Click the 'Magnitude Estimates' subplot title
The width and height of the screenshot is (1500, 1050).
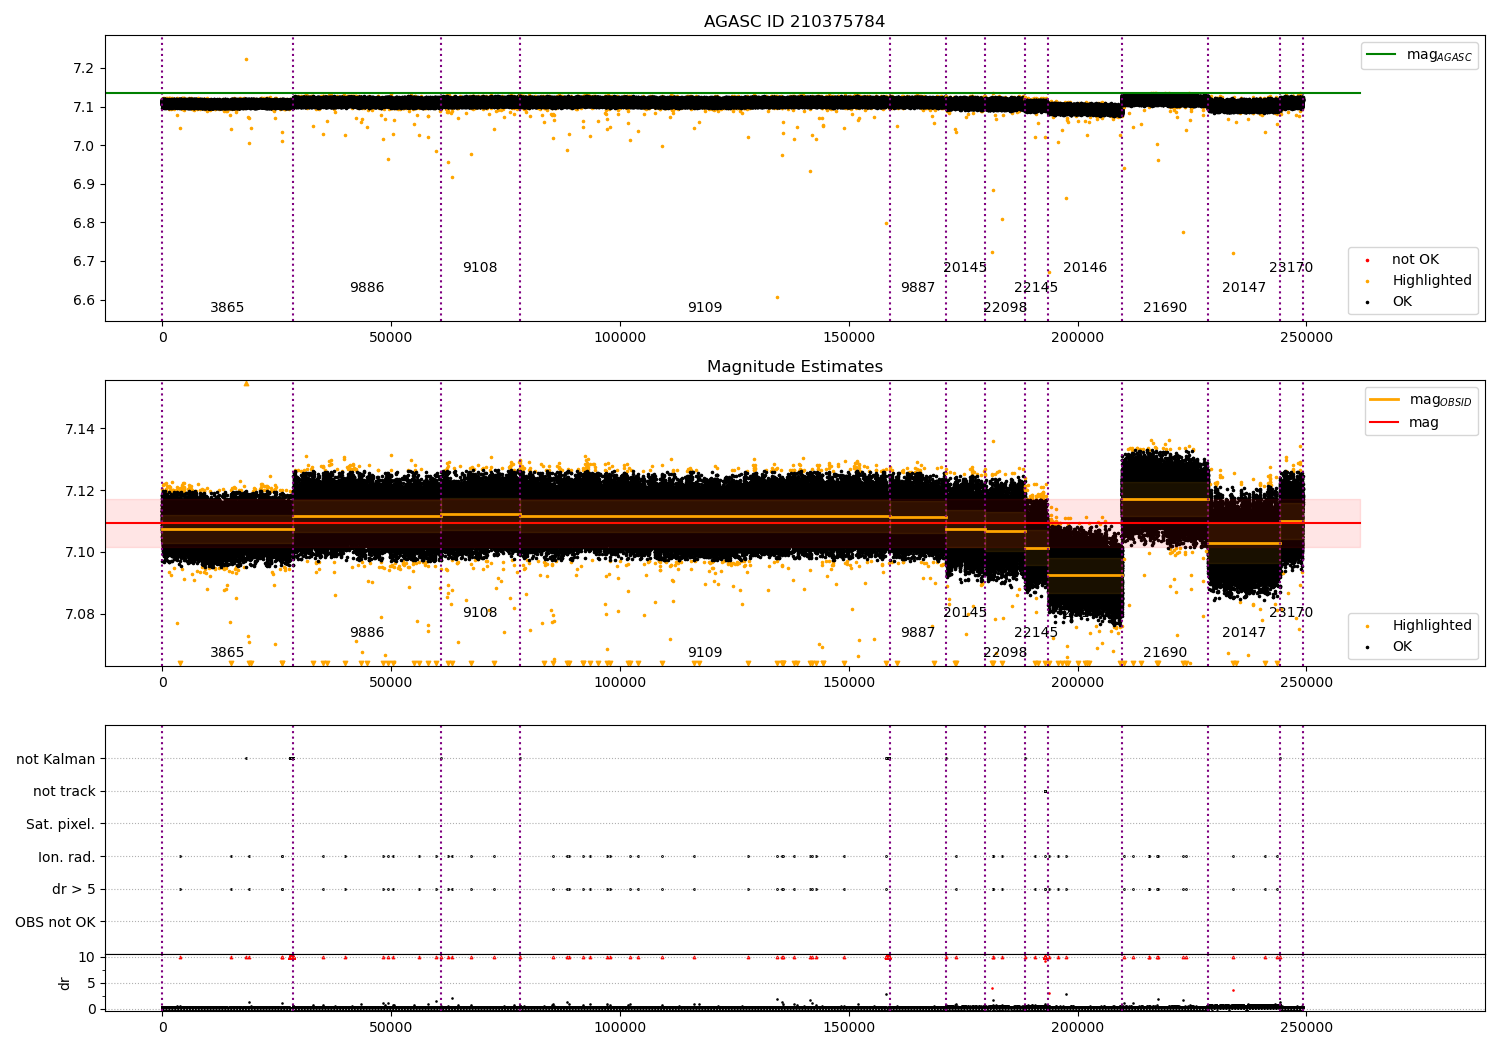[x=794, y=367]
